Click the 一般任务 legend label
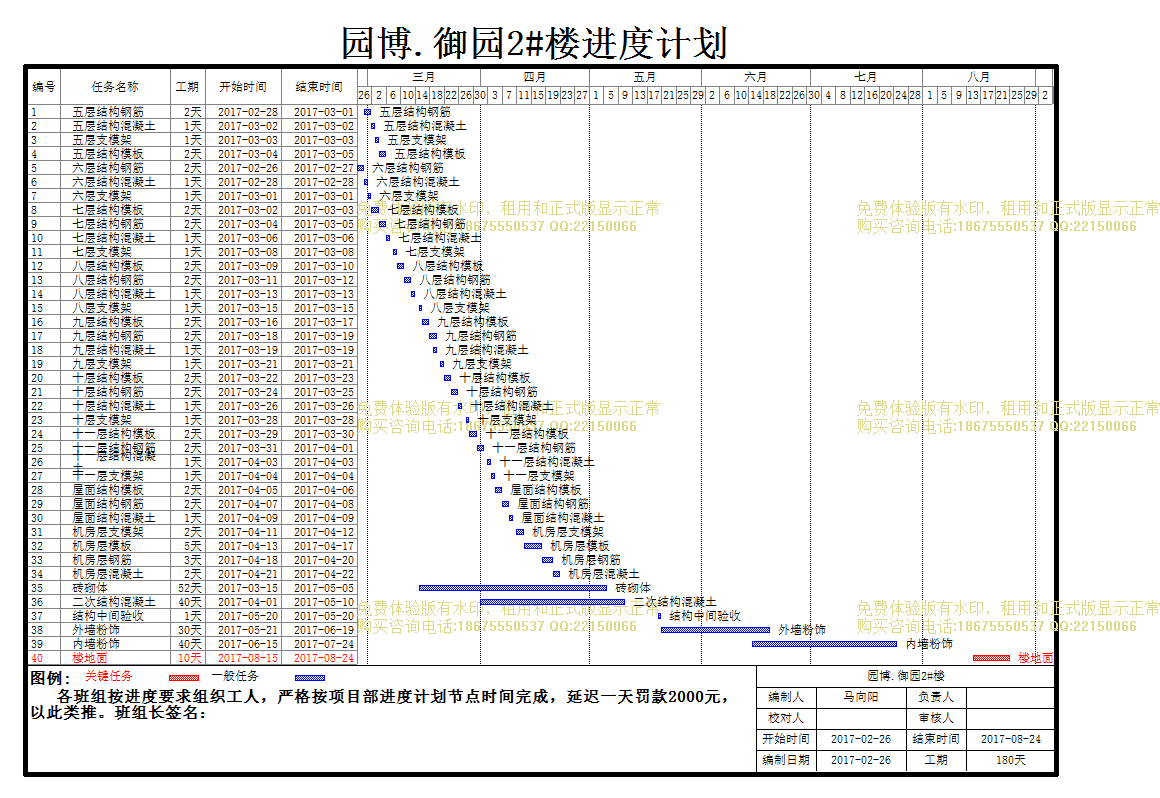 [x=235, y=676]
